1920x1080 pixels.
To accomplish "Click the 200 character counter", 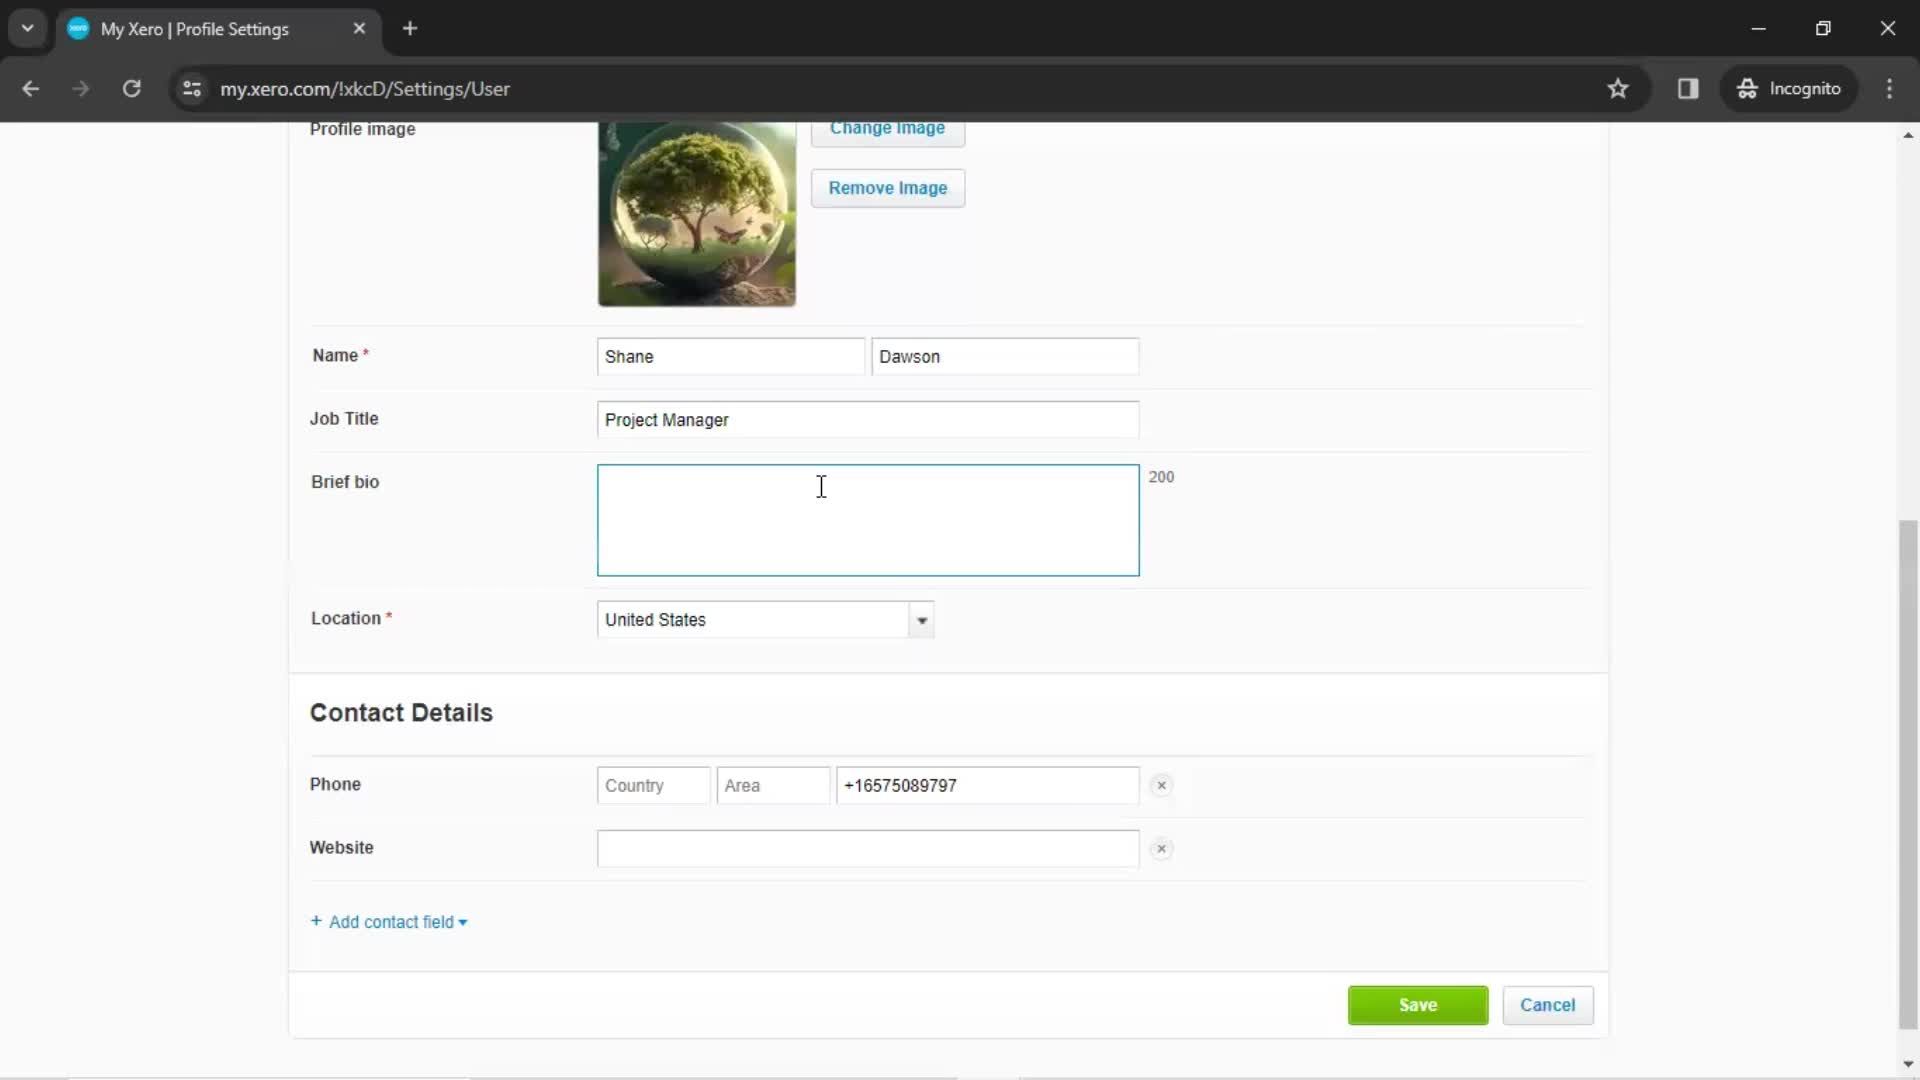I will 1161,477.
